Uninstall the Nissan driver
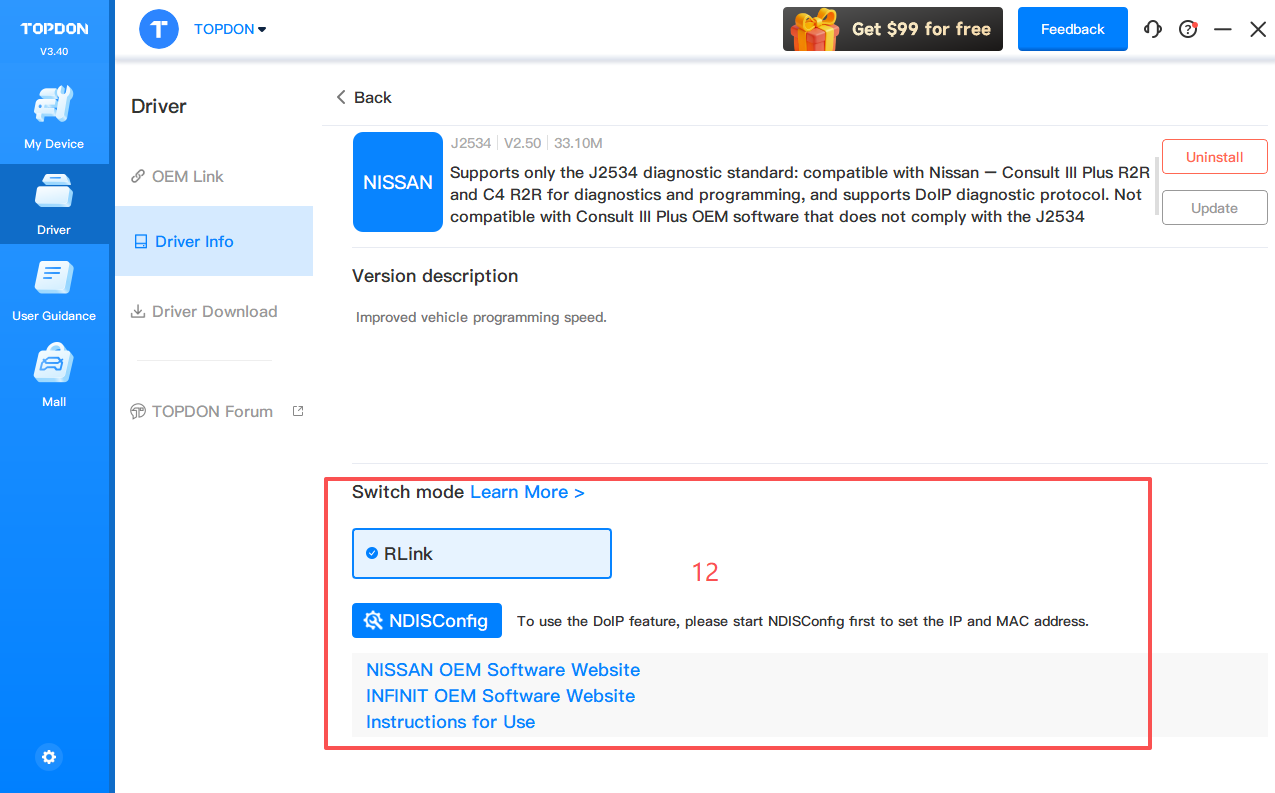This screenshot has width=1275, height=793. [x=1214, y=157]
